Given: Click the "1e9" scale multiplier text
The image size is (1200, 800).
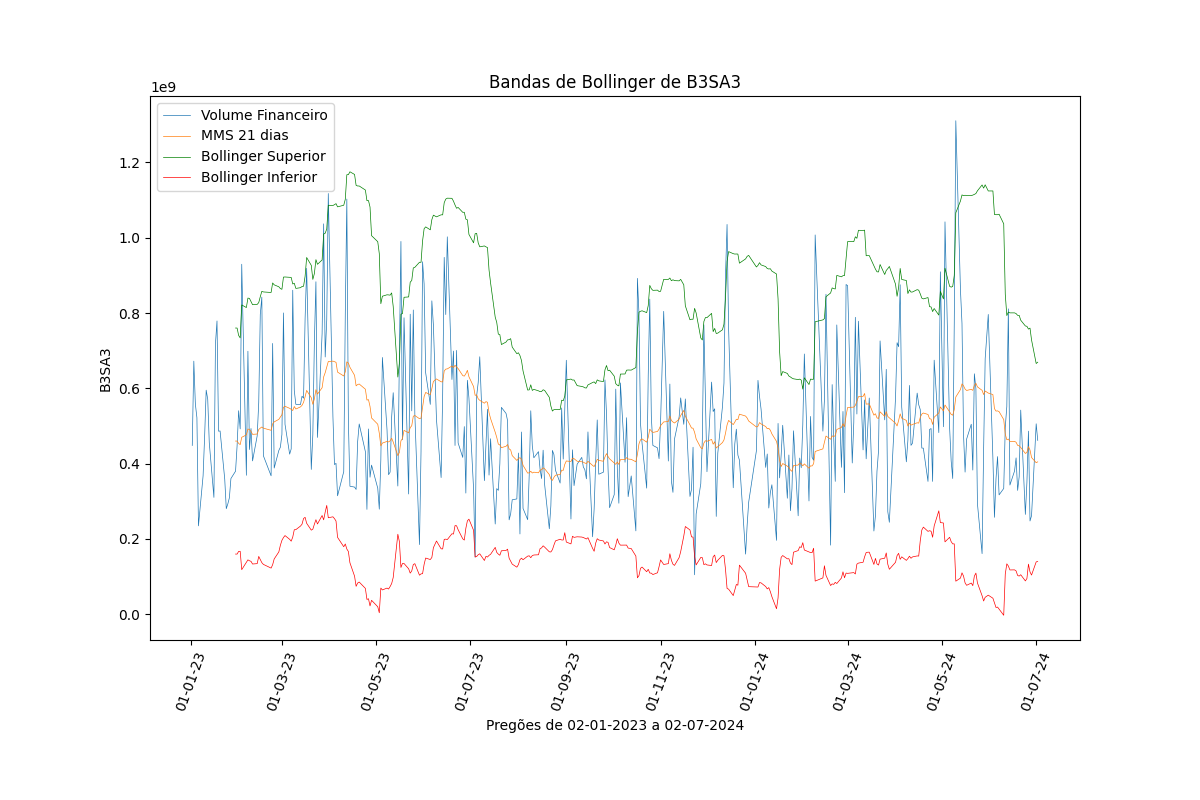Looking at the screenshot, I should point(163,87).
